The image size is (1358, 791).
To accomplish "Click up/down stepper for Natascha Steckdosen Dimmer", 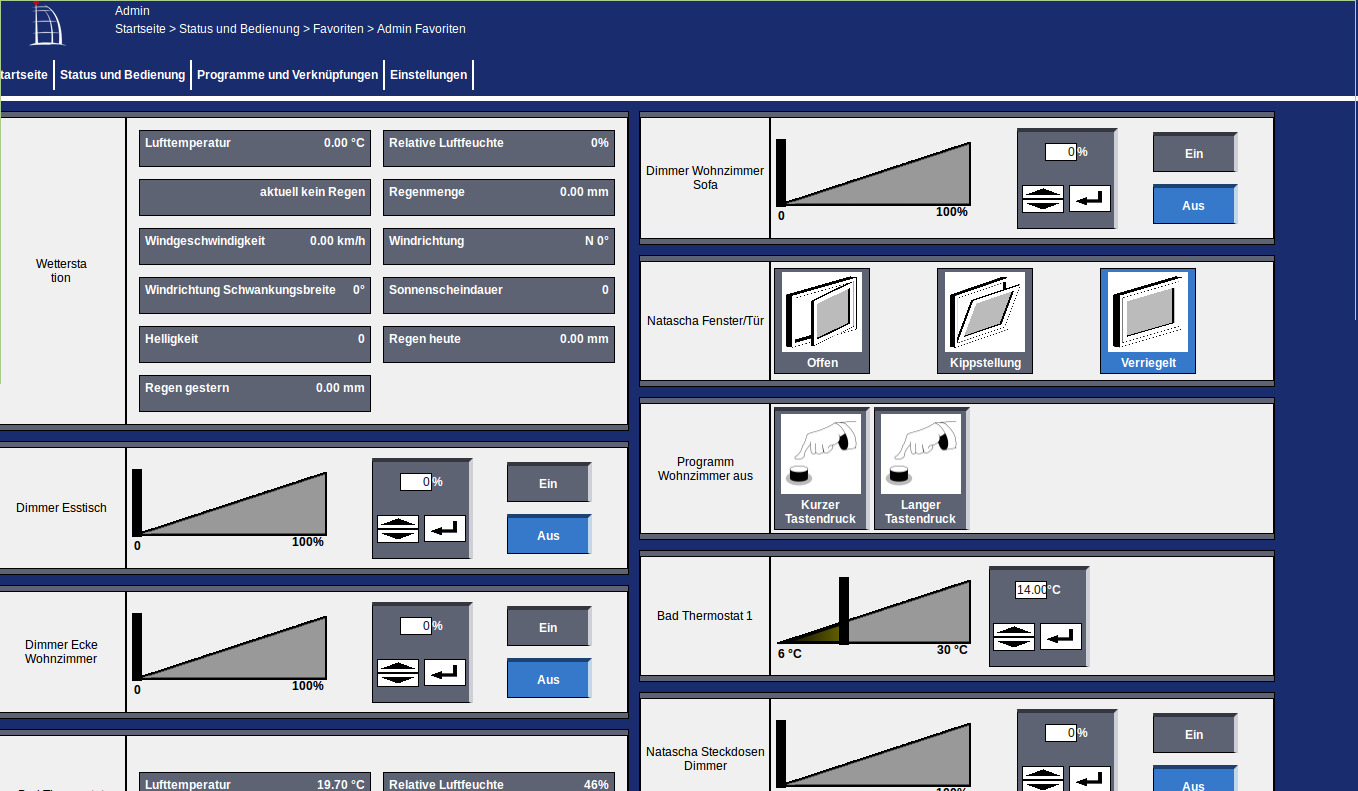I will point(1043,778).
